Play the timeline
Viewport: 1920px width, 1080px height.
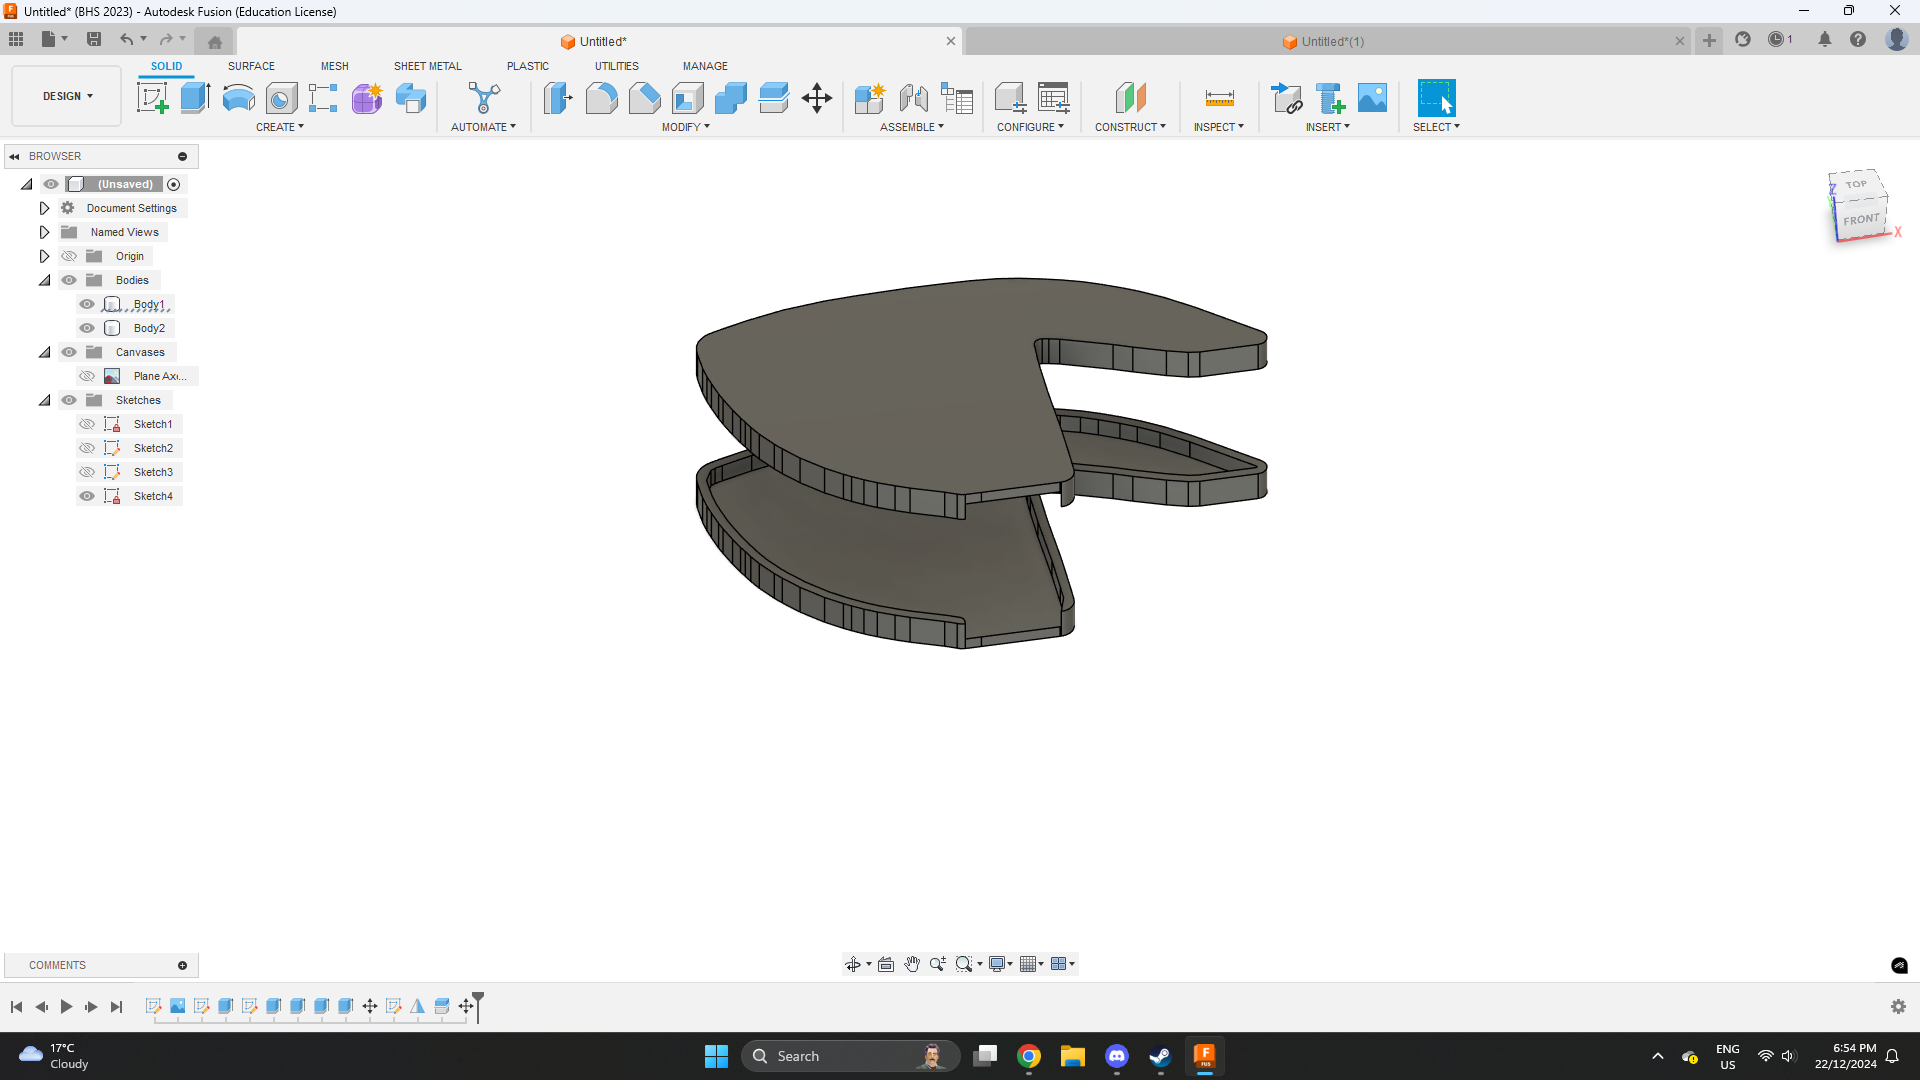(66, 1007)
